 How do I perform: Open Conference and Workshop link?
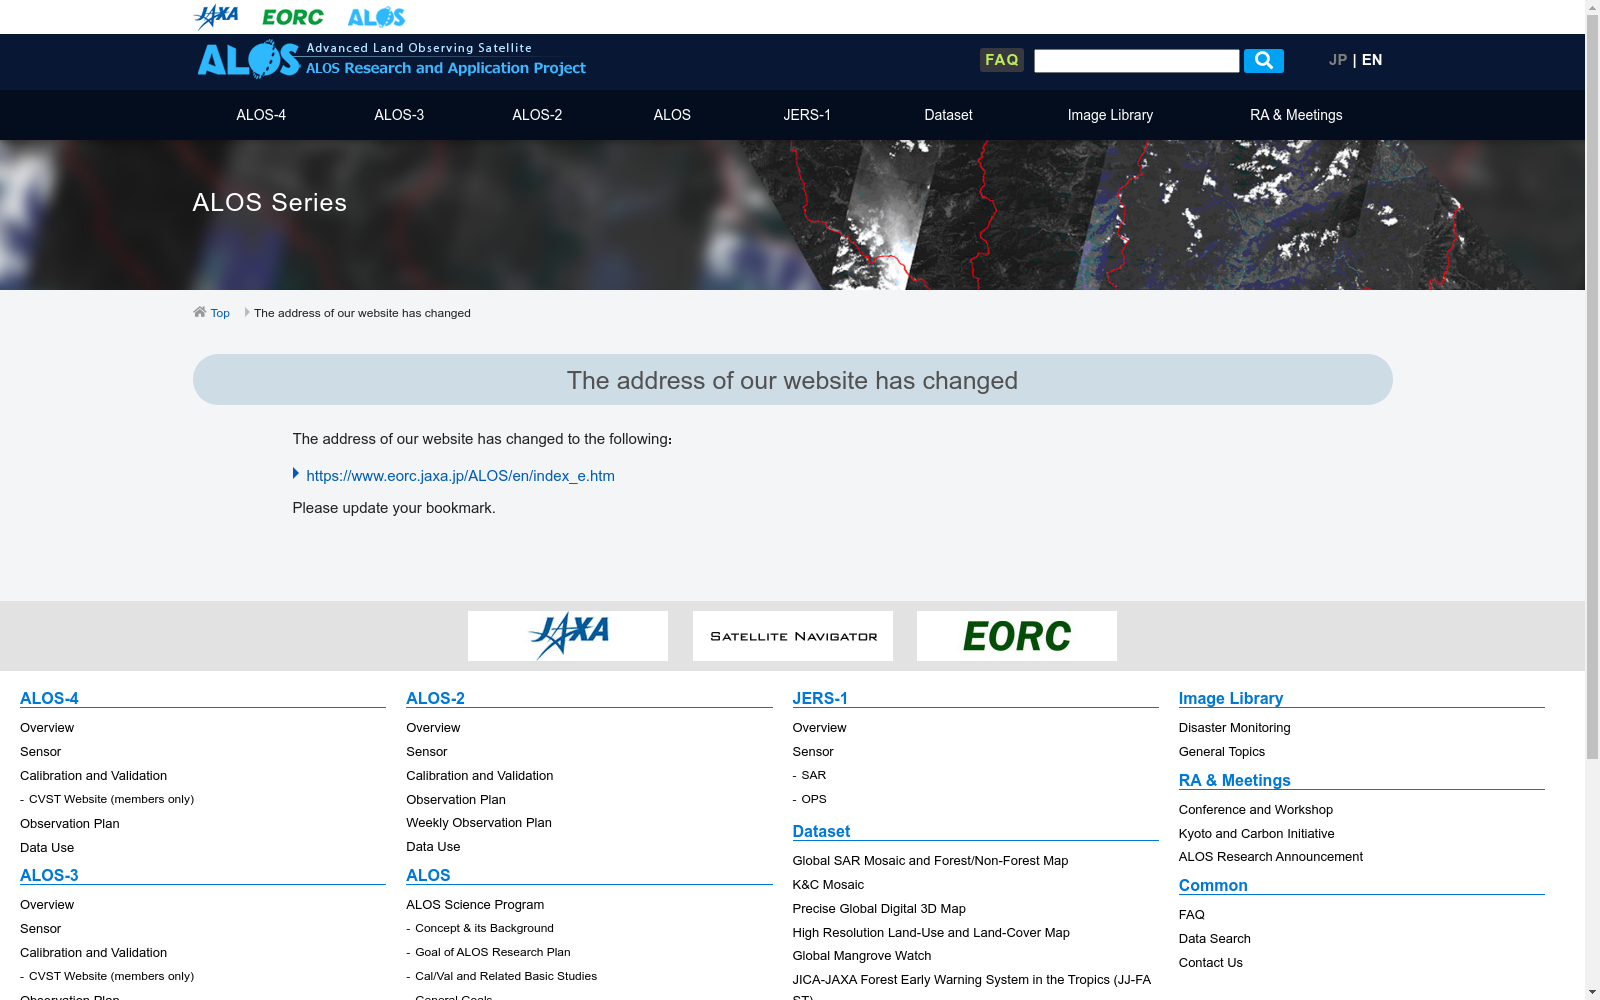[1255, 809]
